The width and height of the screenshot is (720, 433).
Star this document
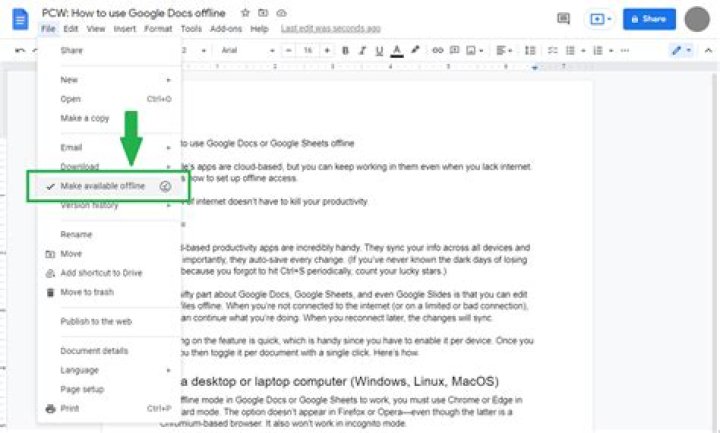(245, 13)
